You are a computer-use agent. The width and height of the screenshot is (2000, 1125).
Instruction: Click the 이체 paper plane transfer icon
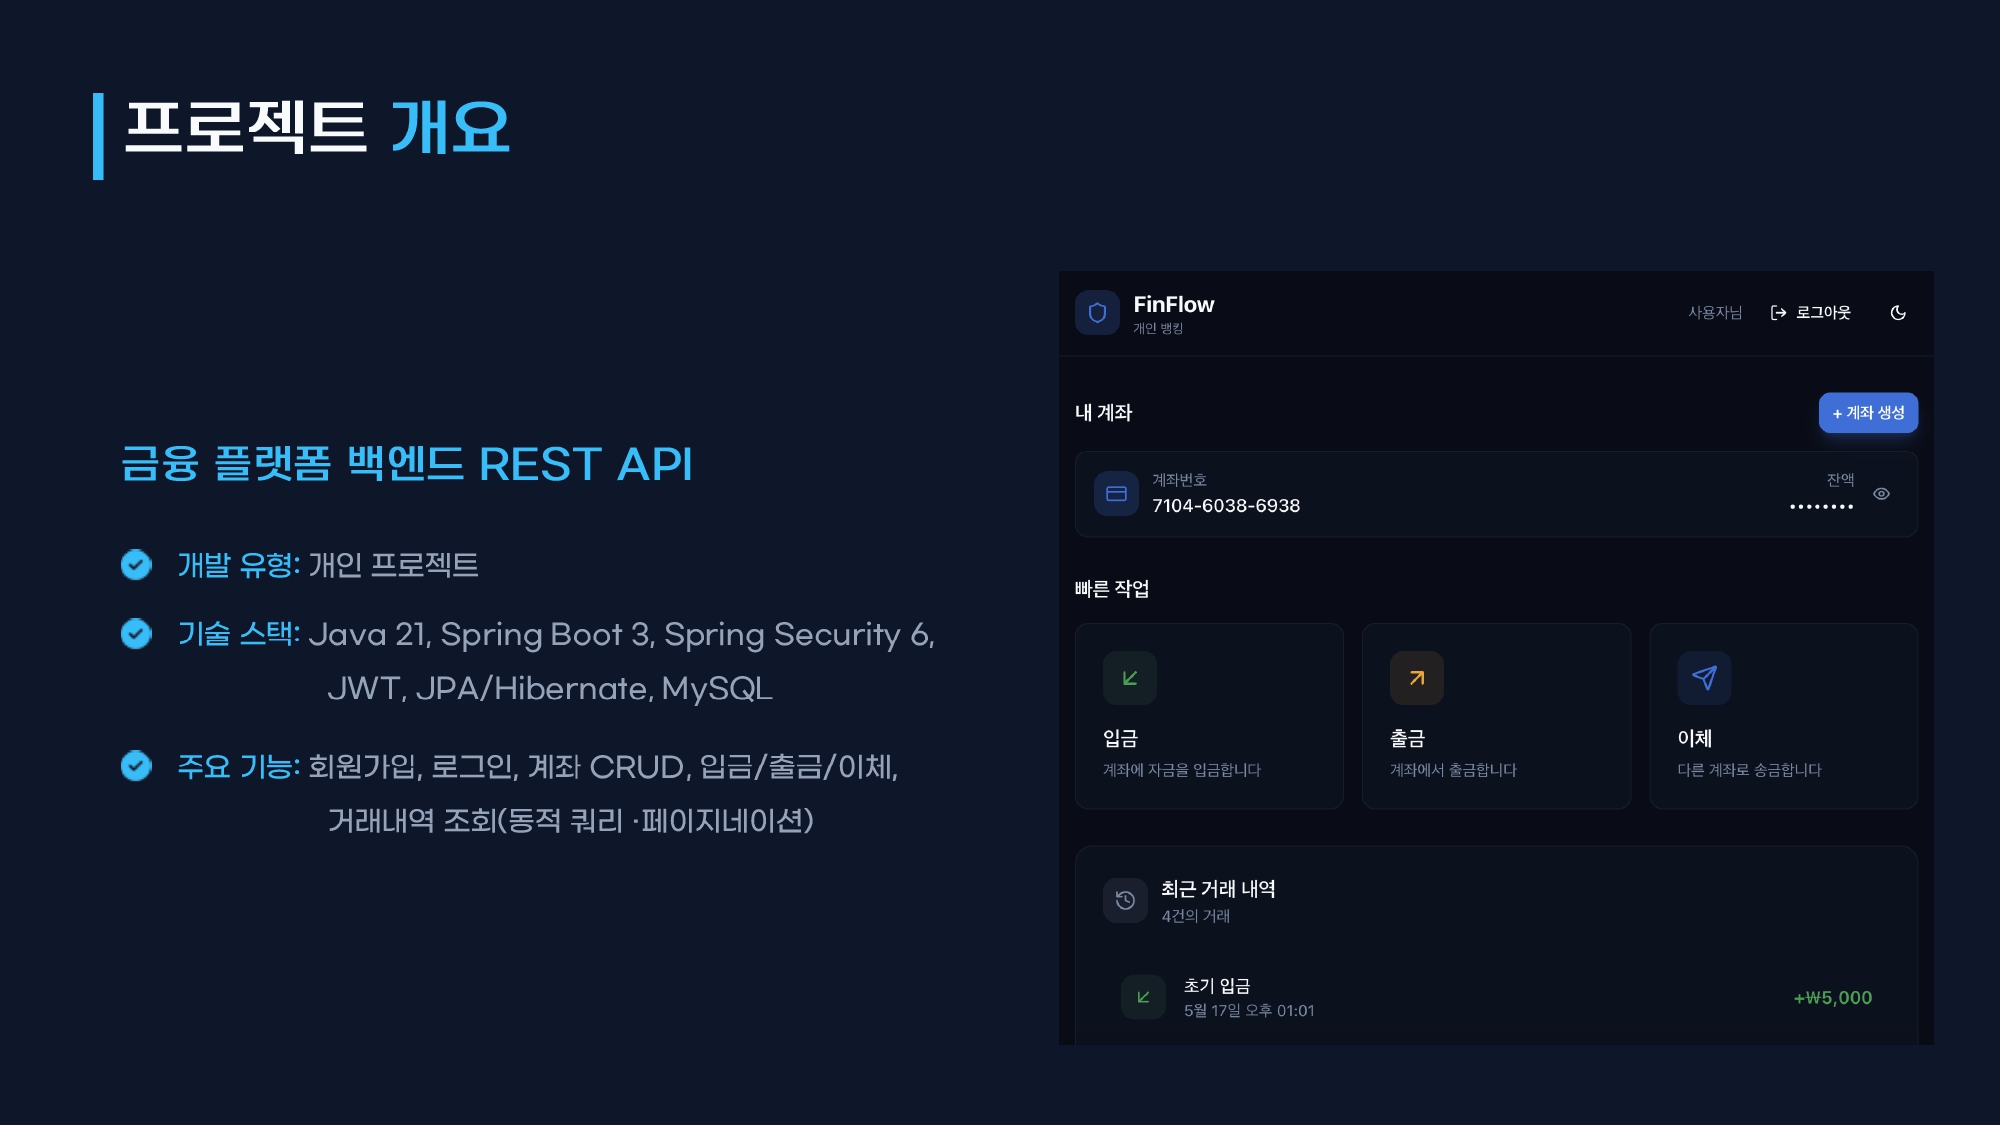(x=1704, y=678)
